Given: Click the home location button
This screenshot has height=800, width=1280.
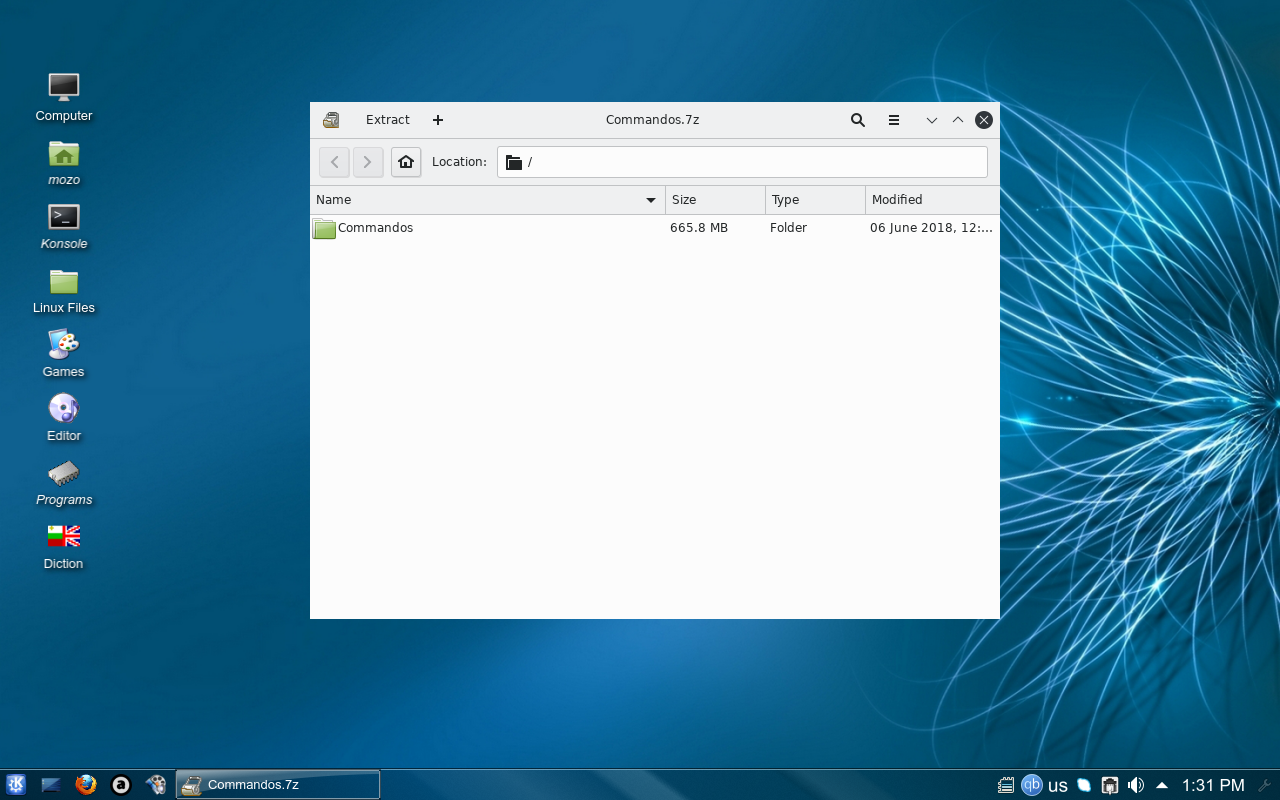Looking at the screenshot, I should [406, 161].
